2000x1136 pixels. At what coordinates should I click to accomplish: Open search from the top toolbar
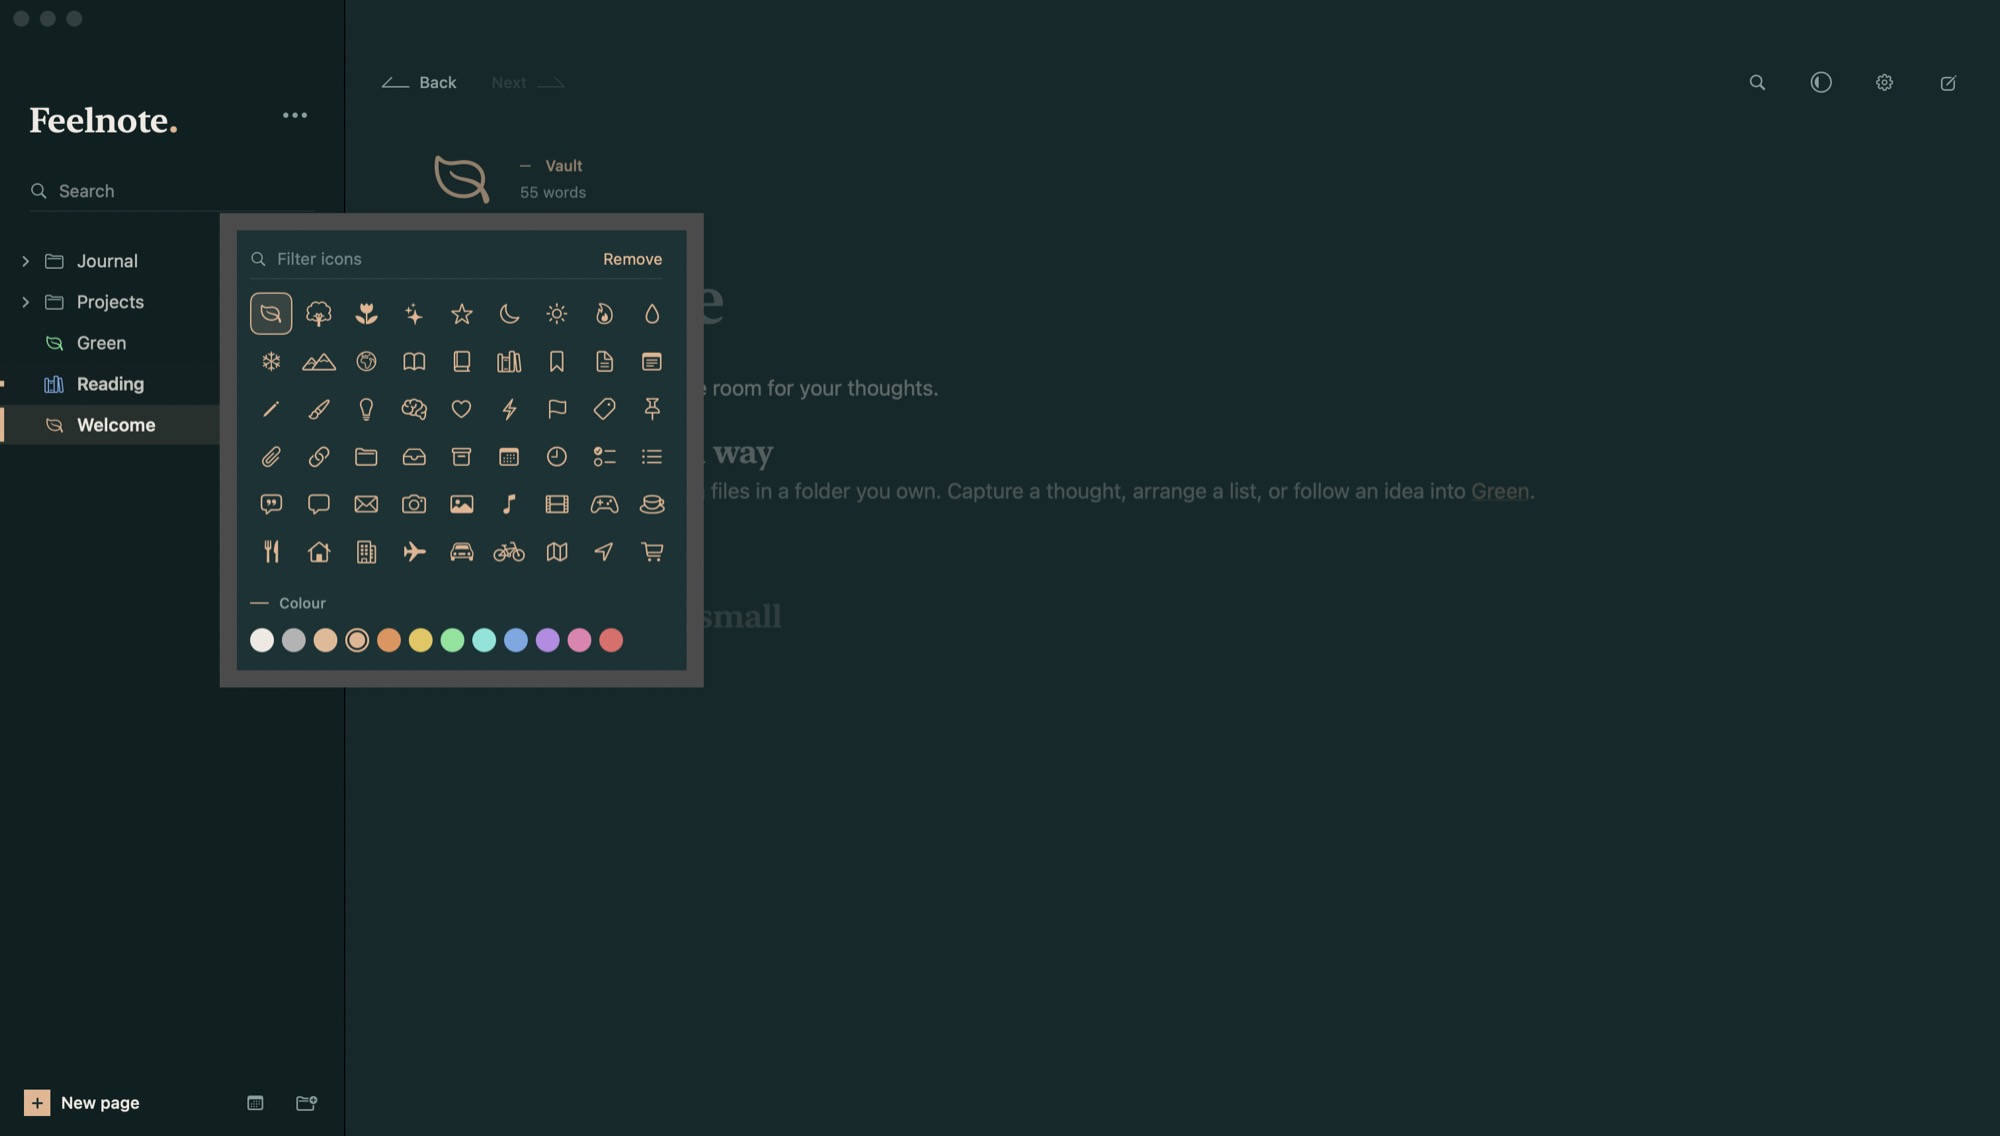pyautogui.click(x=1757, y=83)
